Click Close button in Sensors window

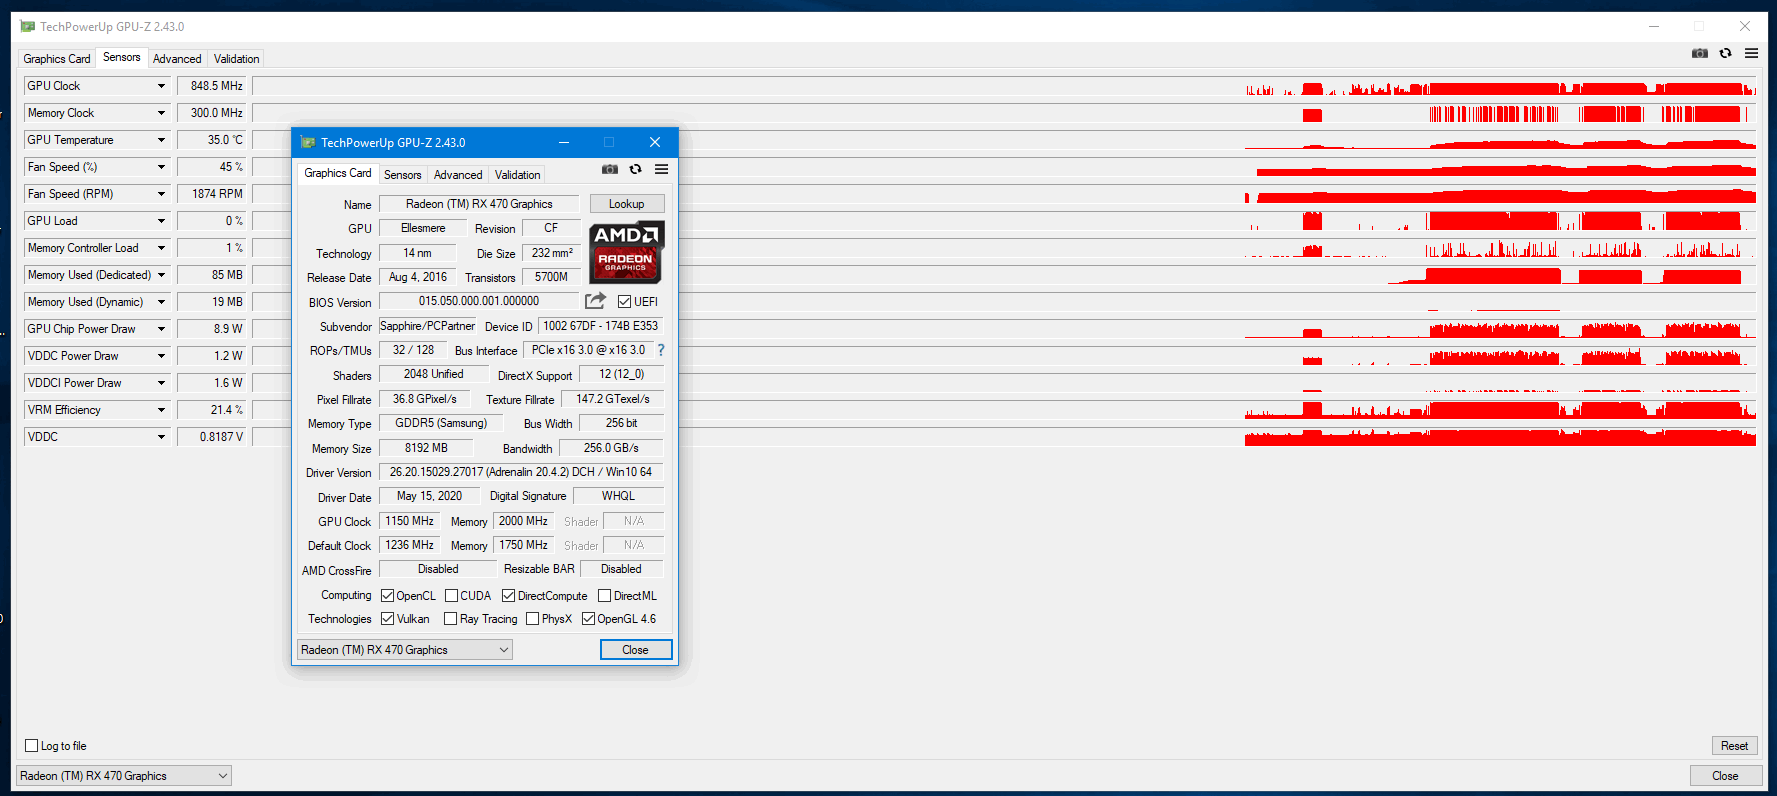point(1725,776)
